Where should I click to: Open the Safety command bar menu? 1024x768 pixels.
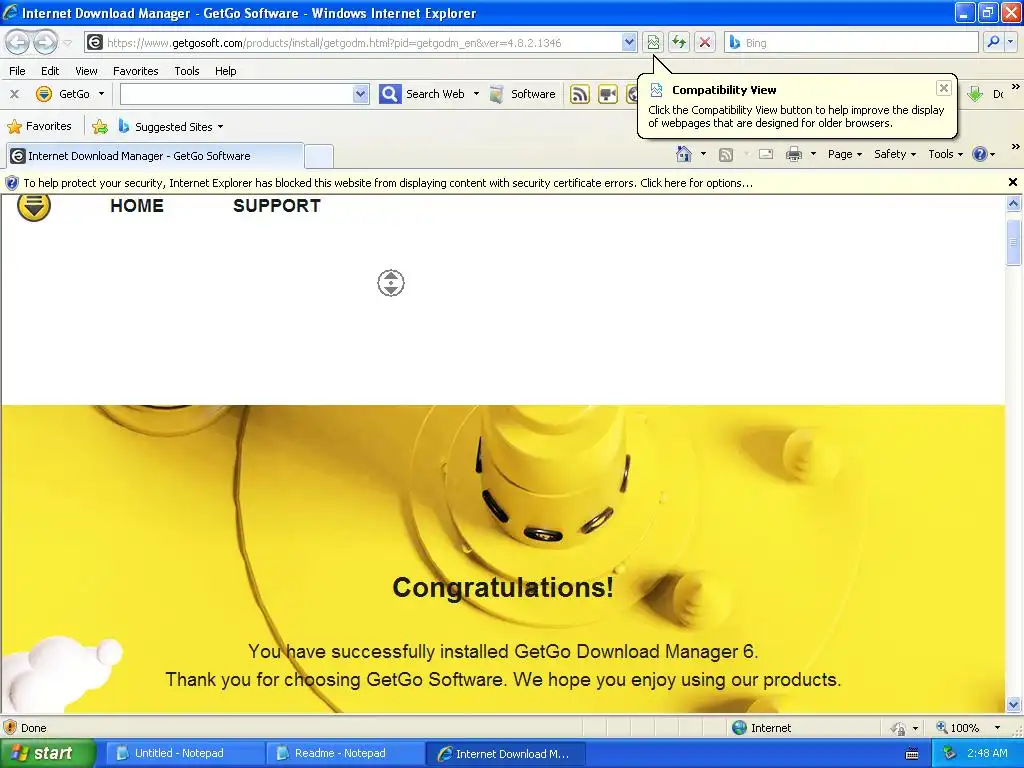coord(895,154)
